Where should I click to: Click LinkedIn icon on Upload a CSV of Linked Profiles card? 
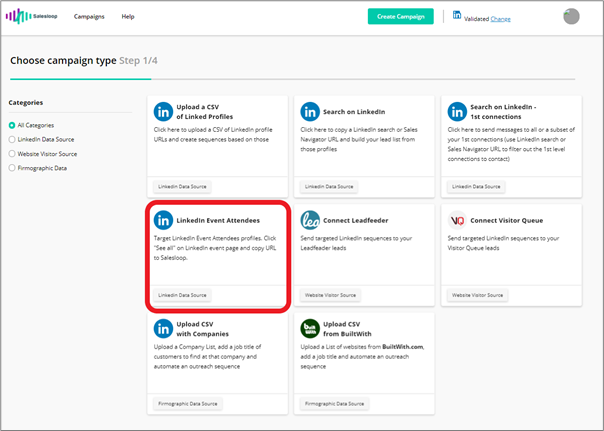(163, 112)
